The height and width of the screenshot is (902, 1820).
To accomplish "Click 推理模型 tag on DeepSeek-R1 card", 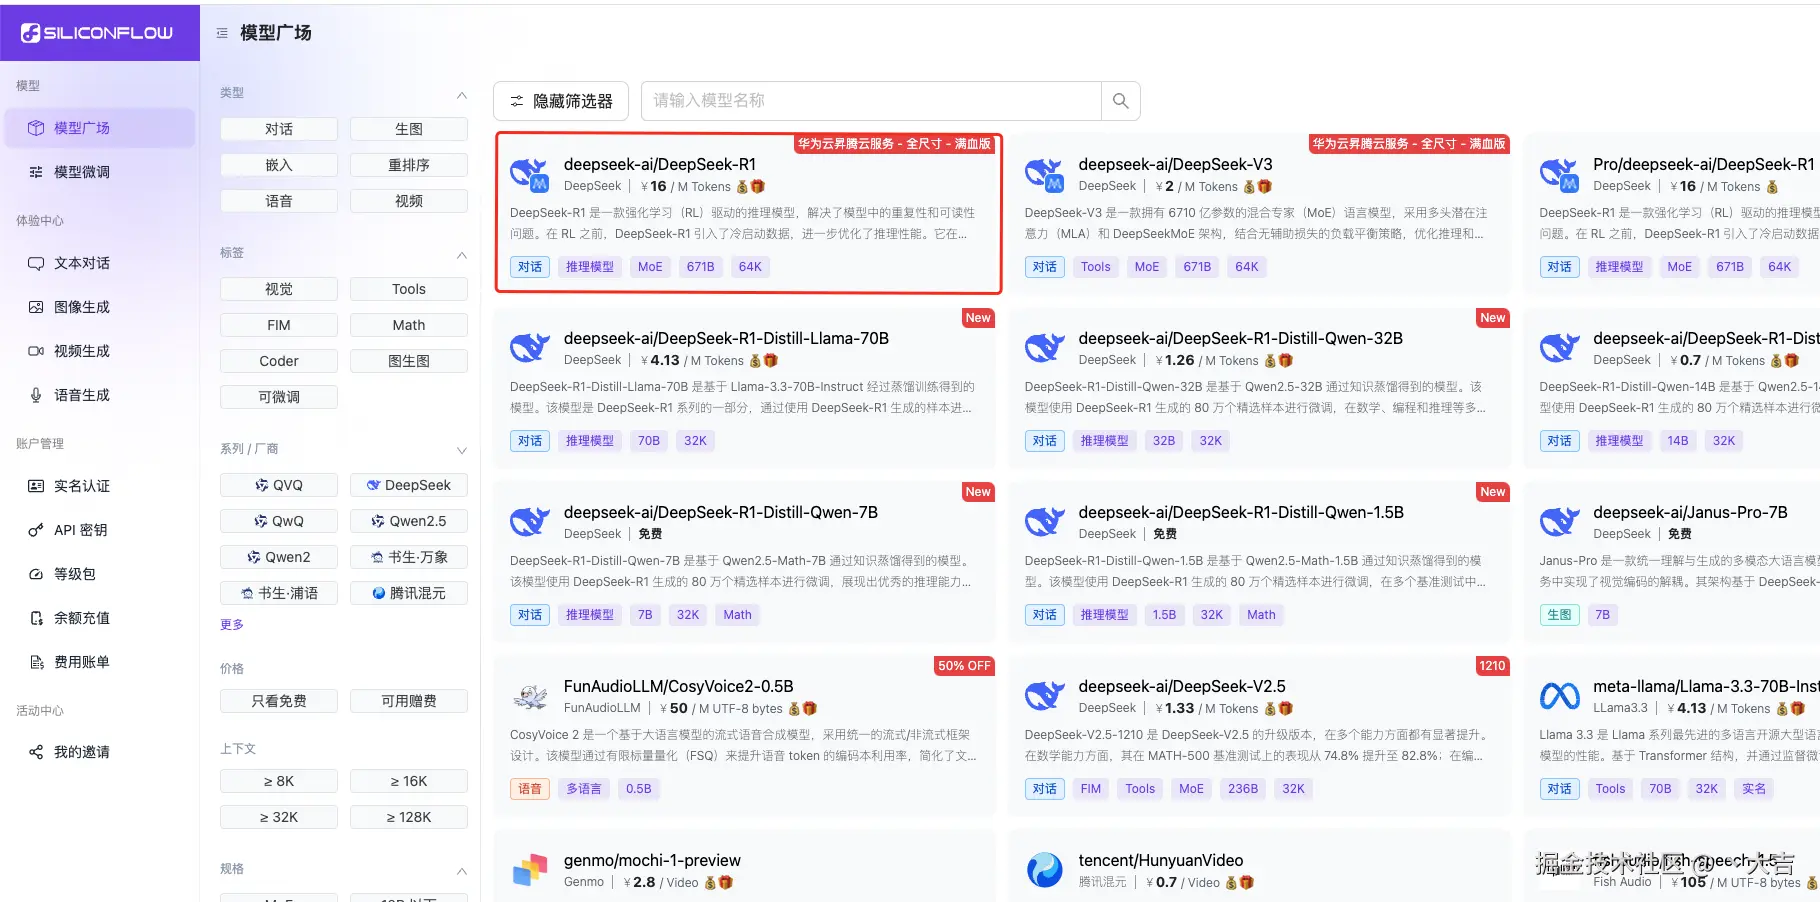I will click(590, 267).
